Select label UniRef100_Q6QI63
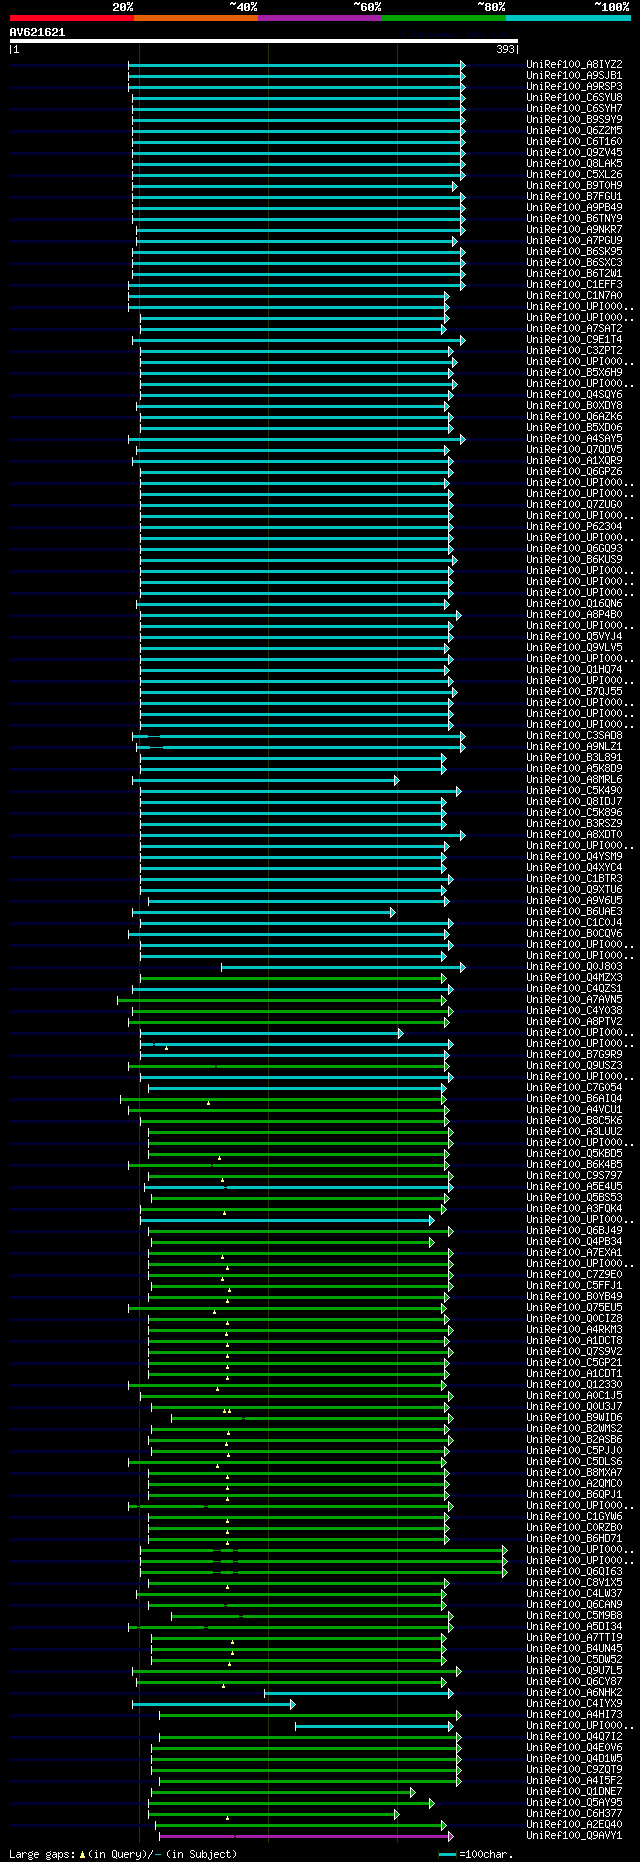640x1862 pixels. [x=574, y=1571]
